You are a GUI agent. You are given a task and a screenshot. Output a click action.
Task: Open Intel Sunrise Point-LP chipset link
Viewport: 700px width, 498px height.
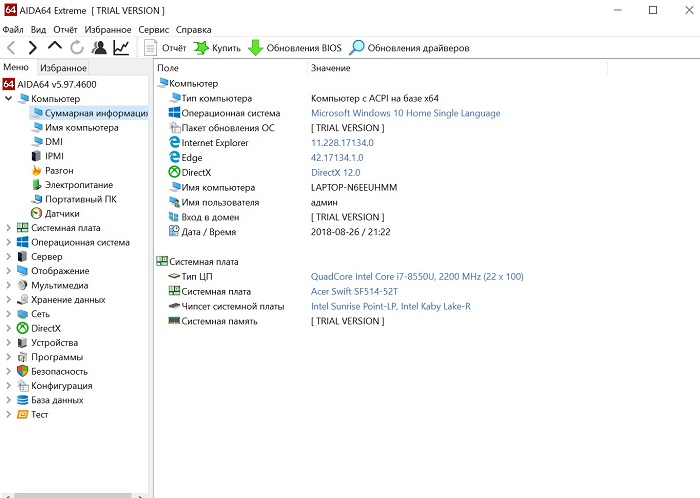tap(391, 306)
